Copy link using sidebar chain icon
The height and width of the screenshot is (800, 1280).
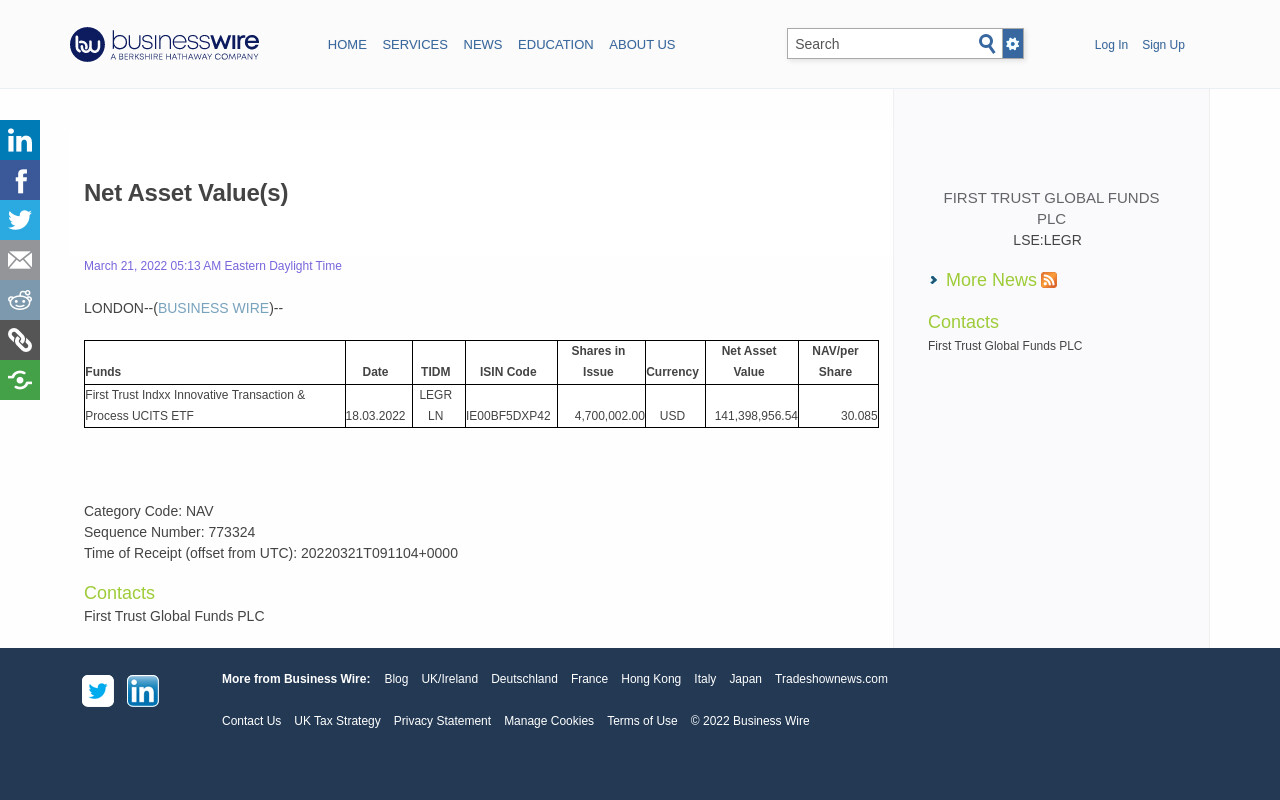pos(20,340)
